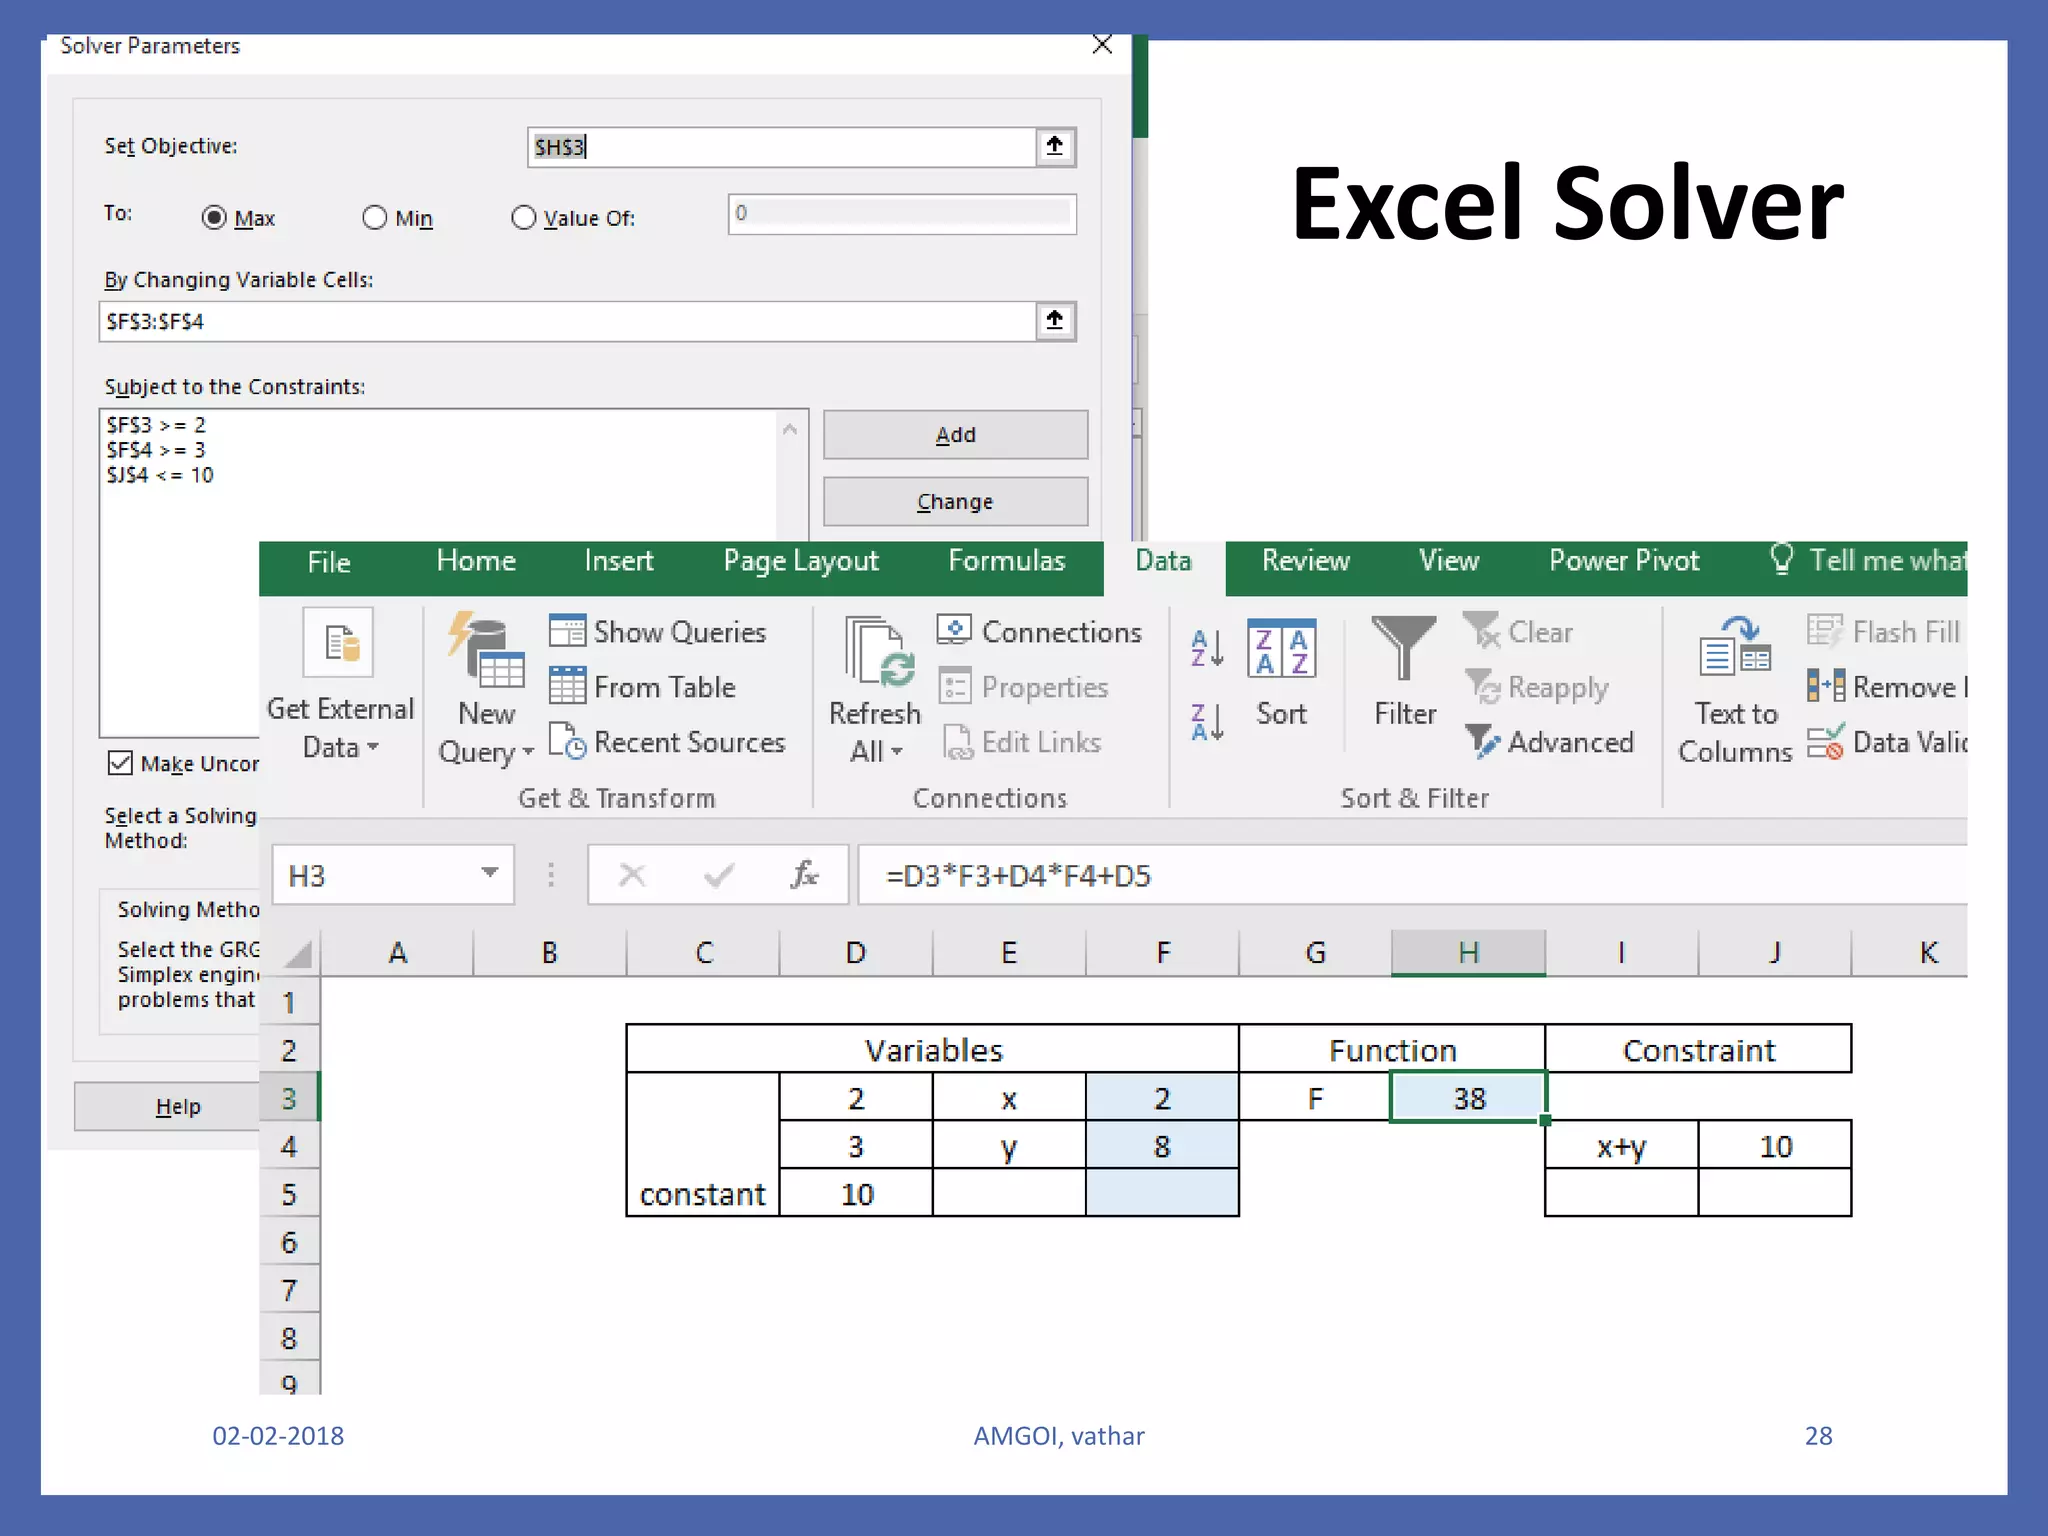Click the constraints list scroll up arrow
The width and height of the screenshot is (2048, 1536).
pyautogui.click(x=790, y=429)
